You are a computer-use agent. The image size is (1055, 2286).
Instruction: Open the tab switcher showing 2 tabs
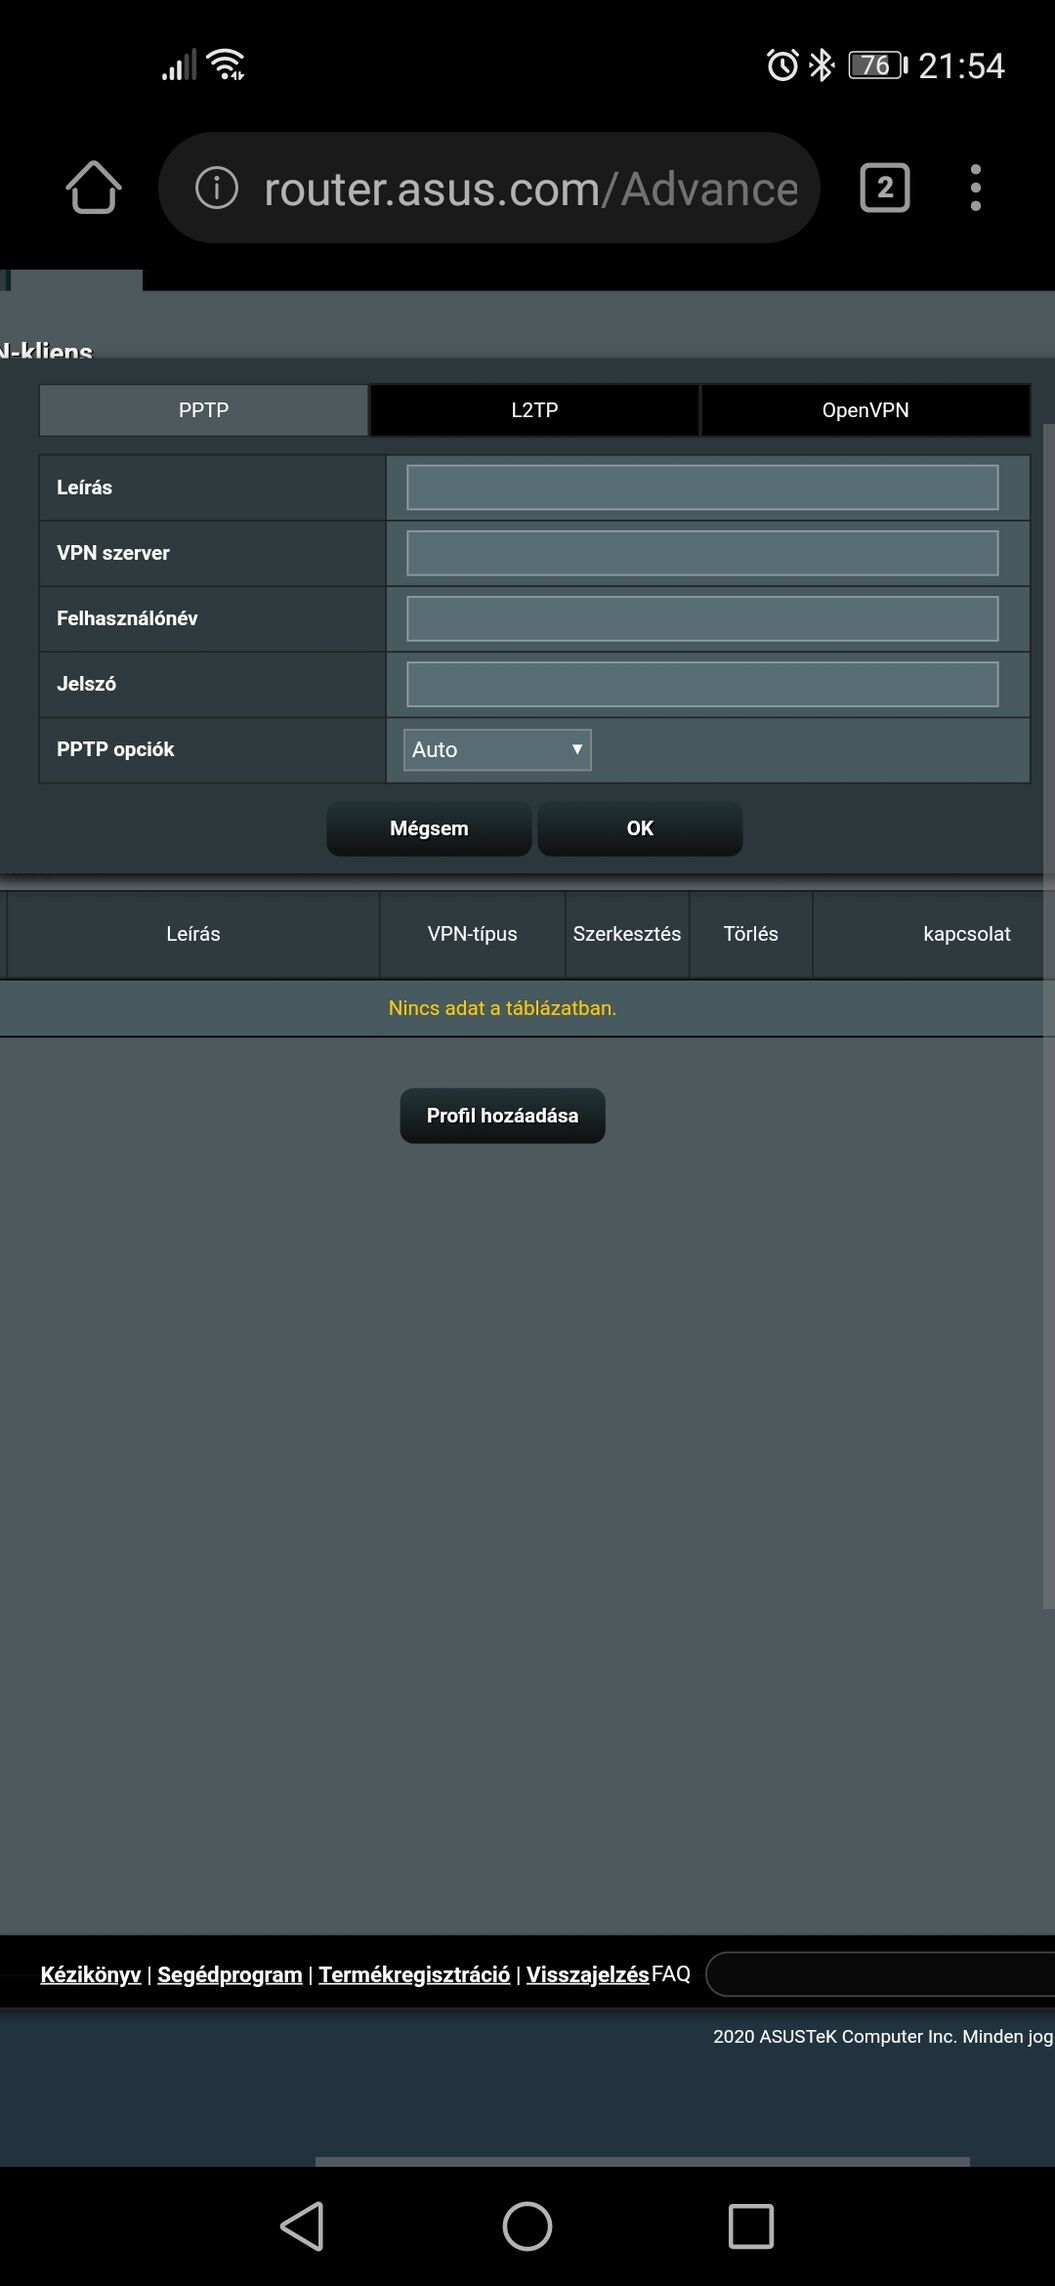pos(885,188)
